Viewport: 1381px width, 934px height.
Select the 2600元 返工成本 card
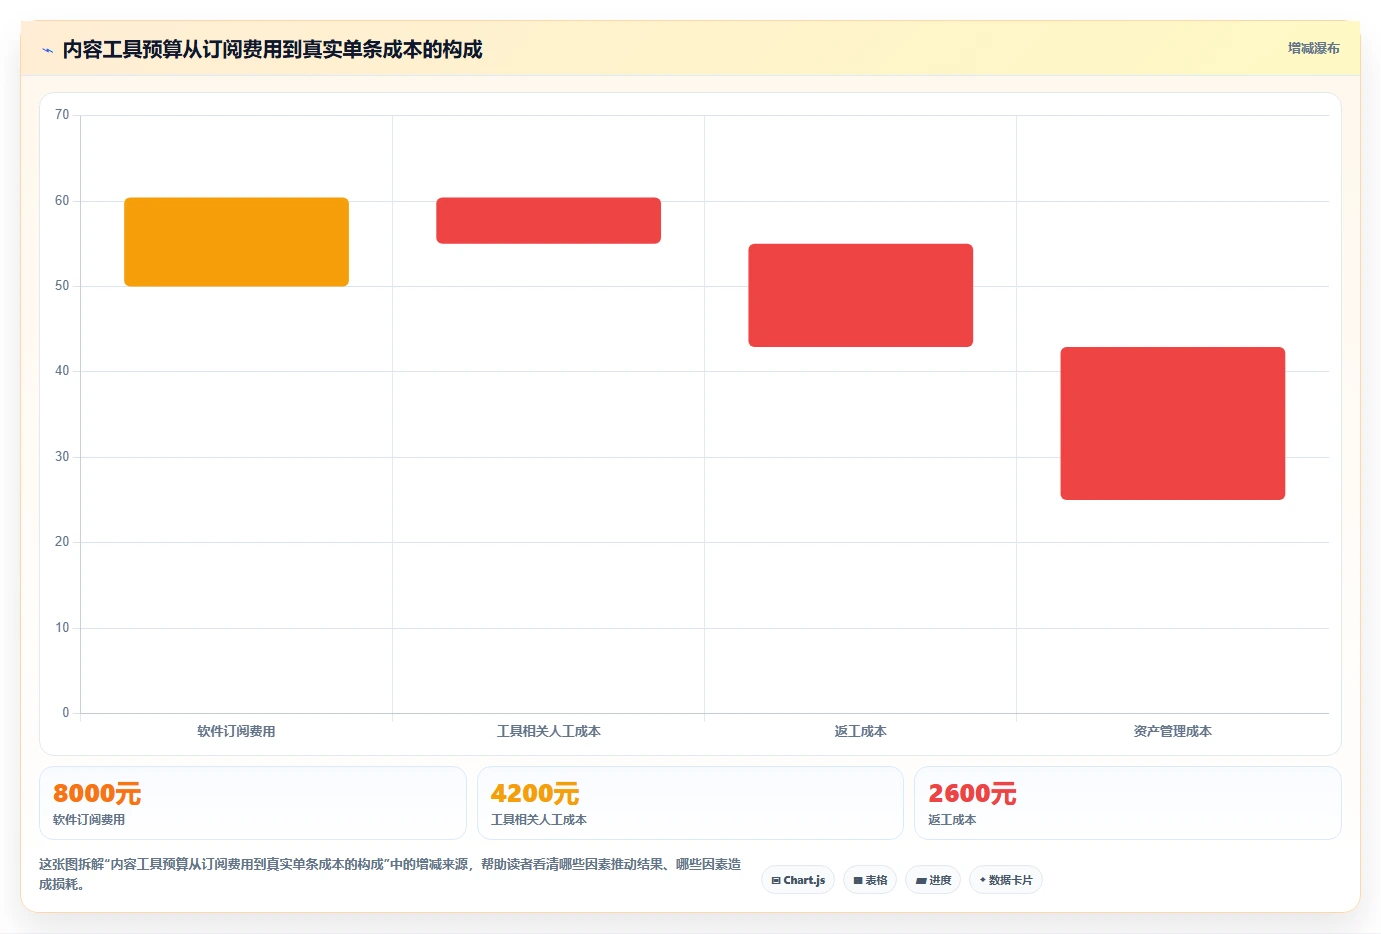point(1127,803)
